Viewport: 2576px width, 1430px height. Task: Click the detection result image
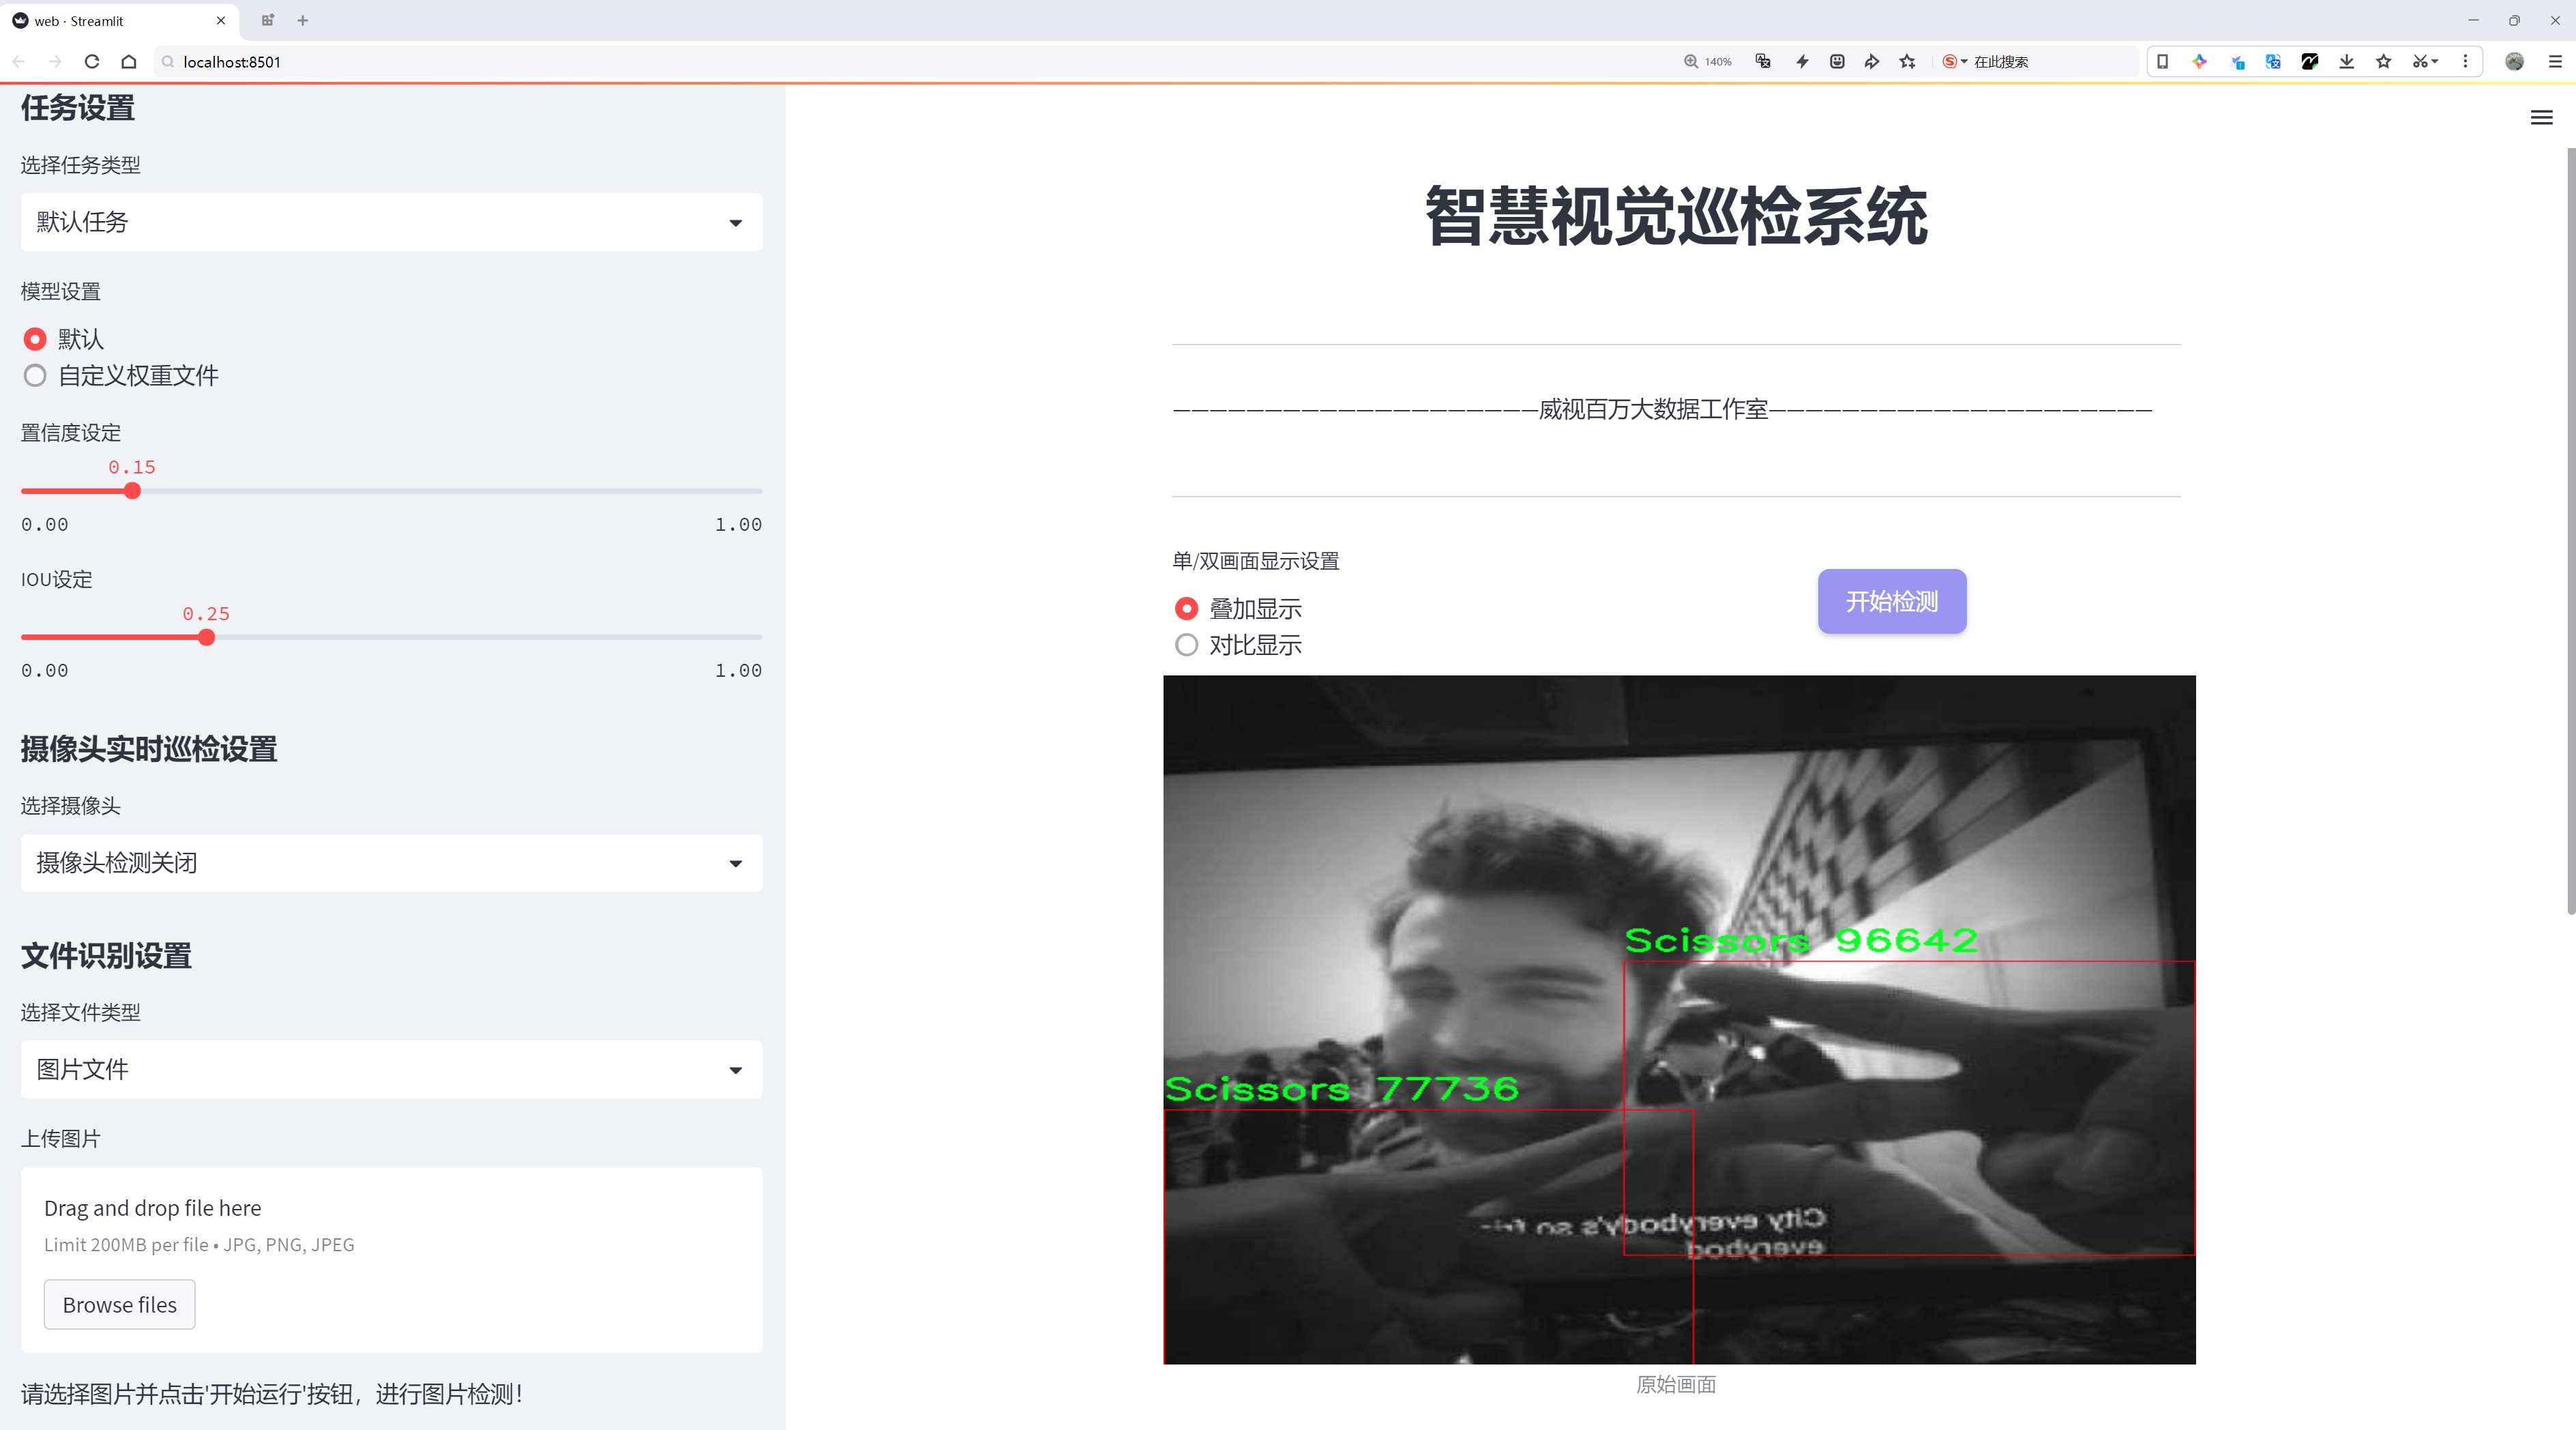1679,1019
